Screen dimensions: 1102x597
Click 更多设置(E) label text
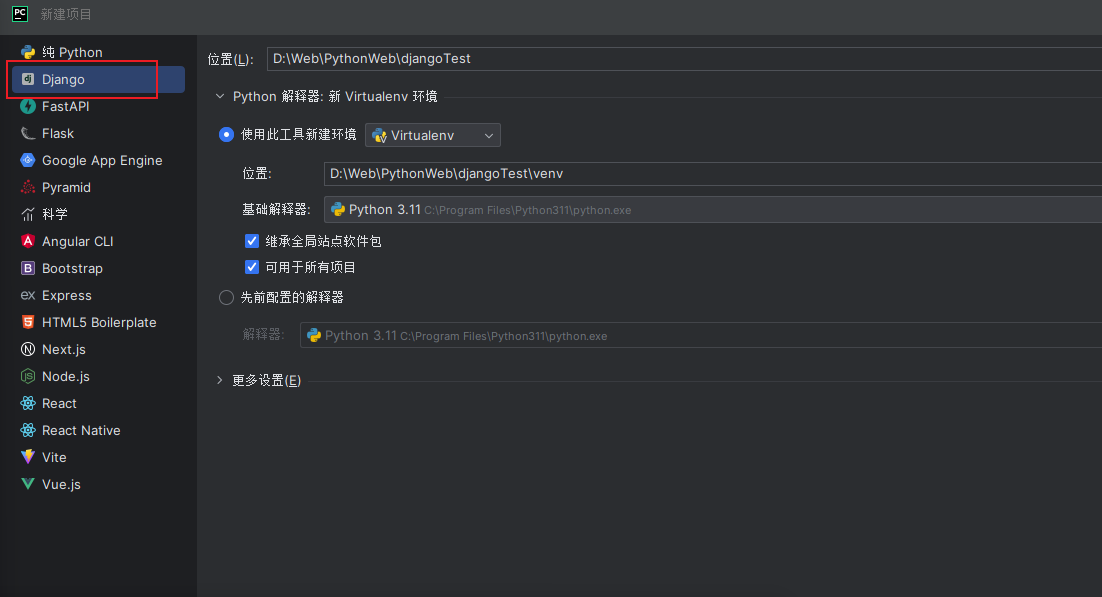point(266,380)
